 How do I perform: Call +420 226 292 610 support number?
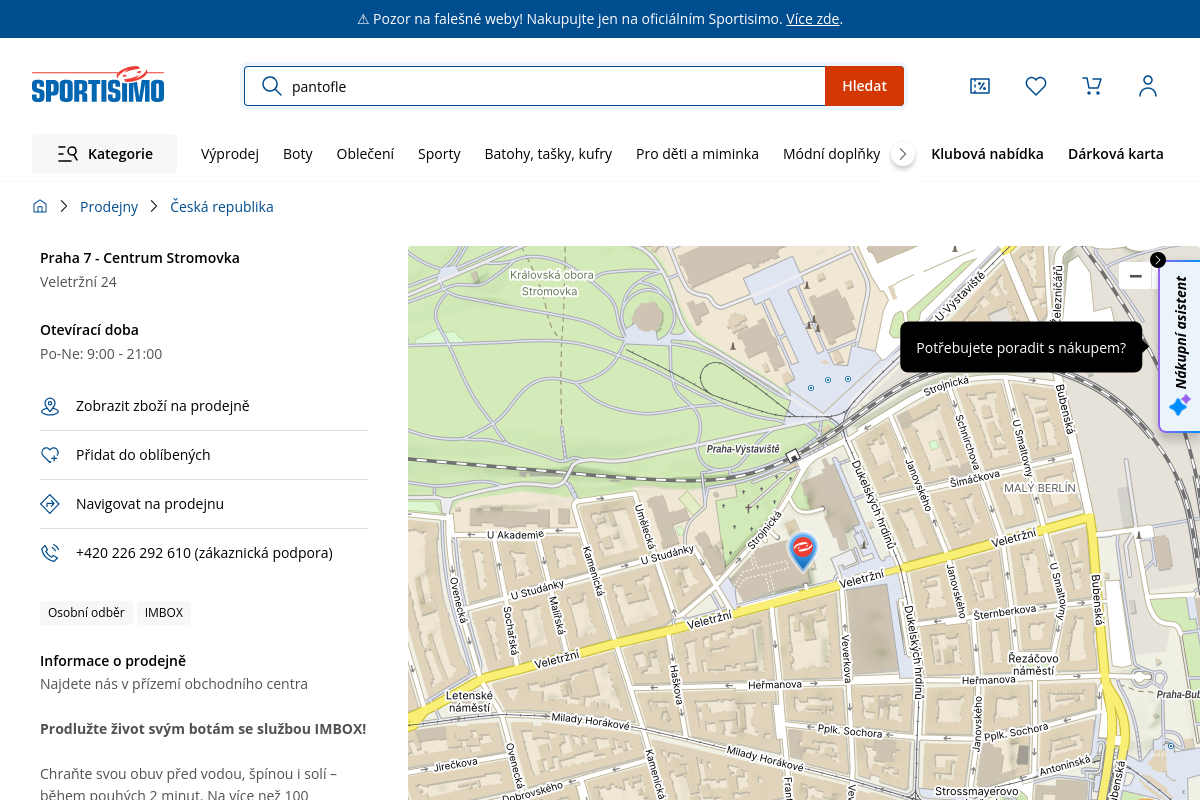[x=204, y=553]
